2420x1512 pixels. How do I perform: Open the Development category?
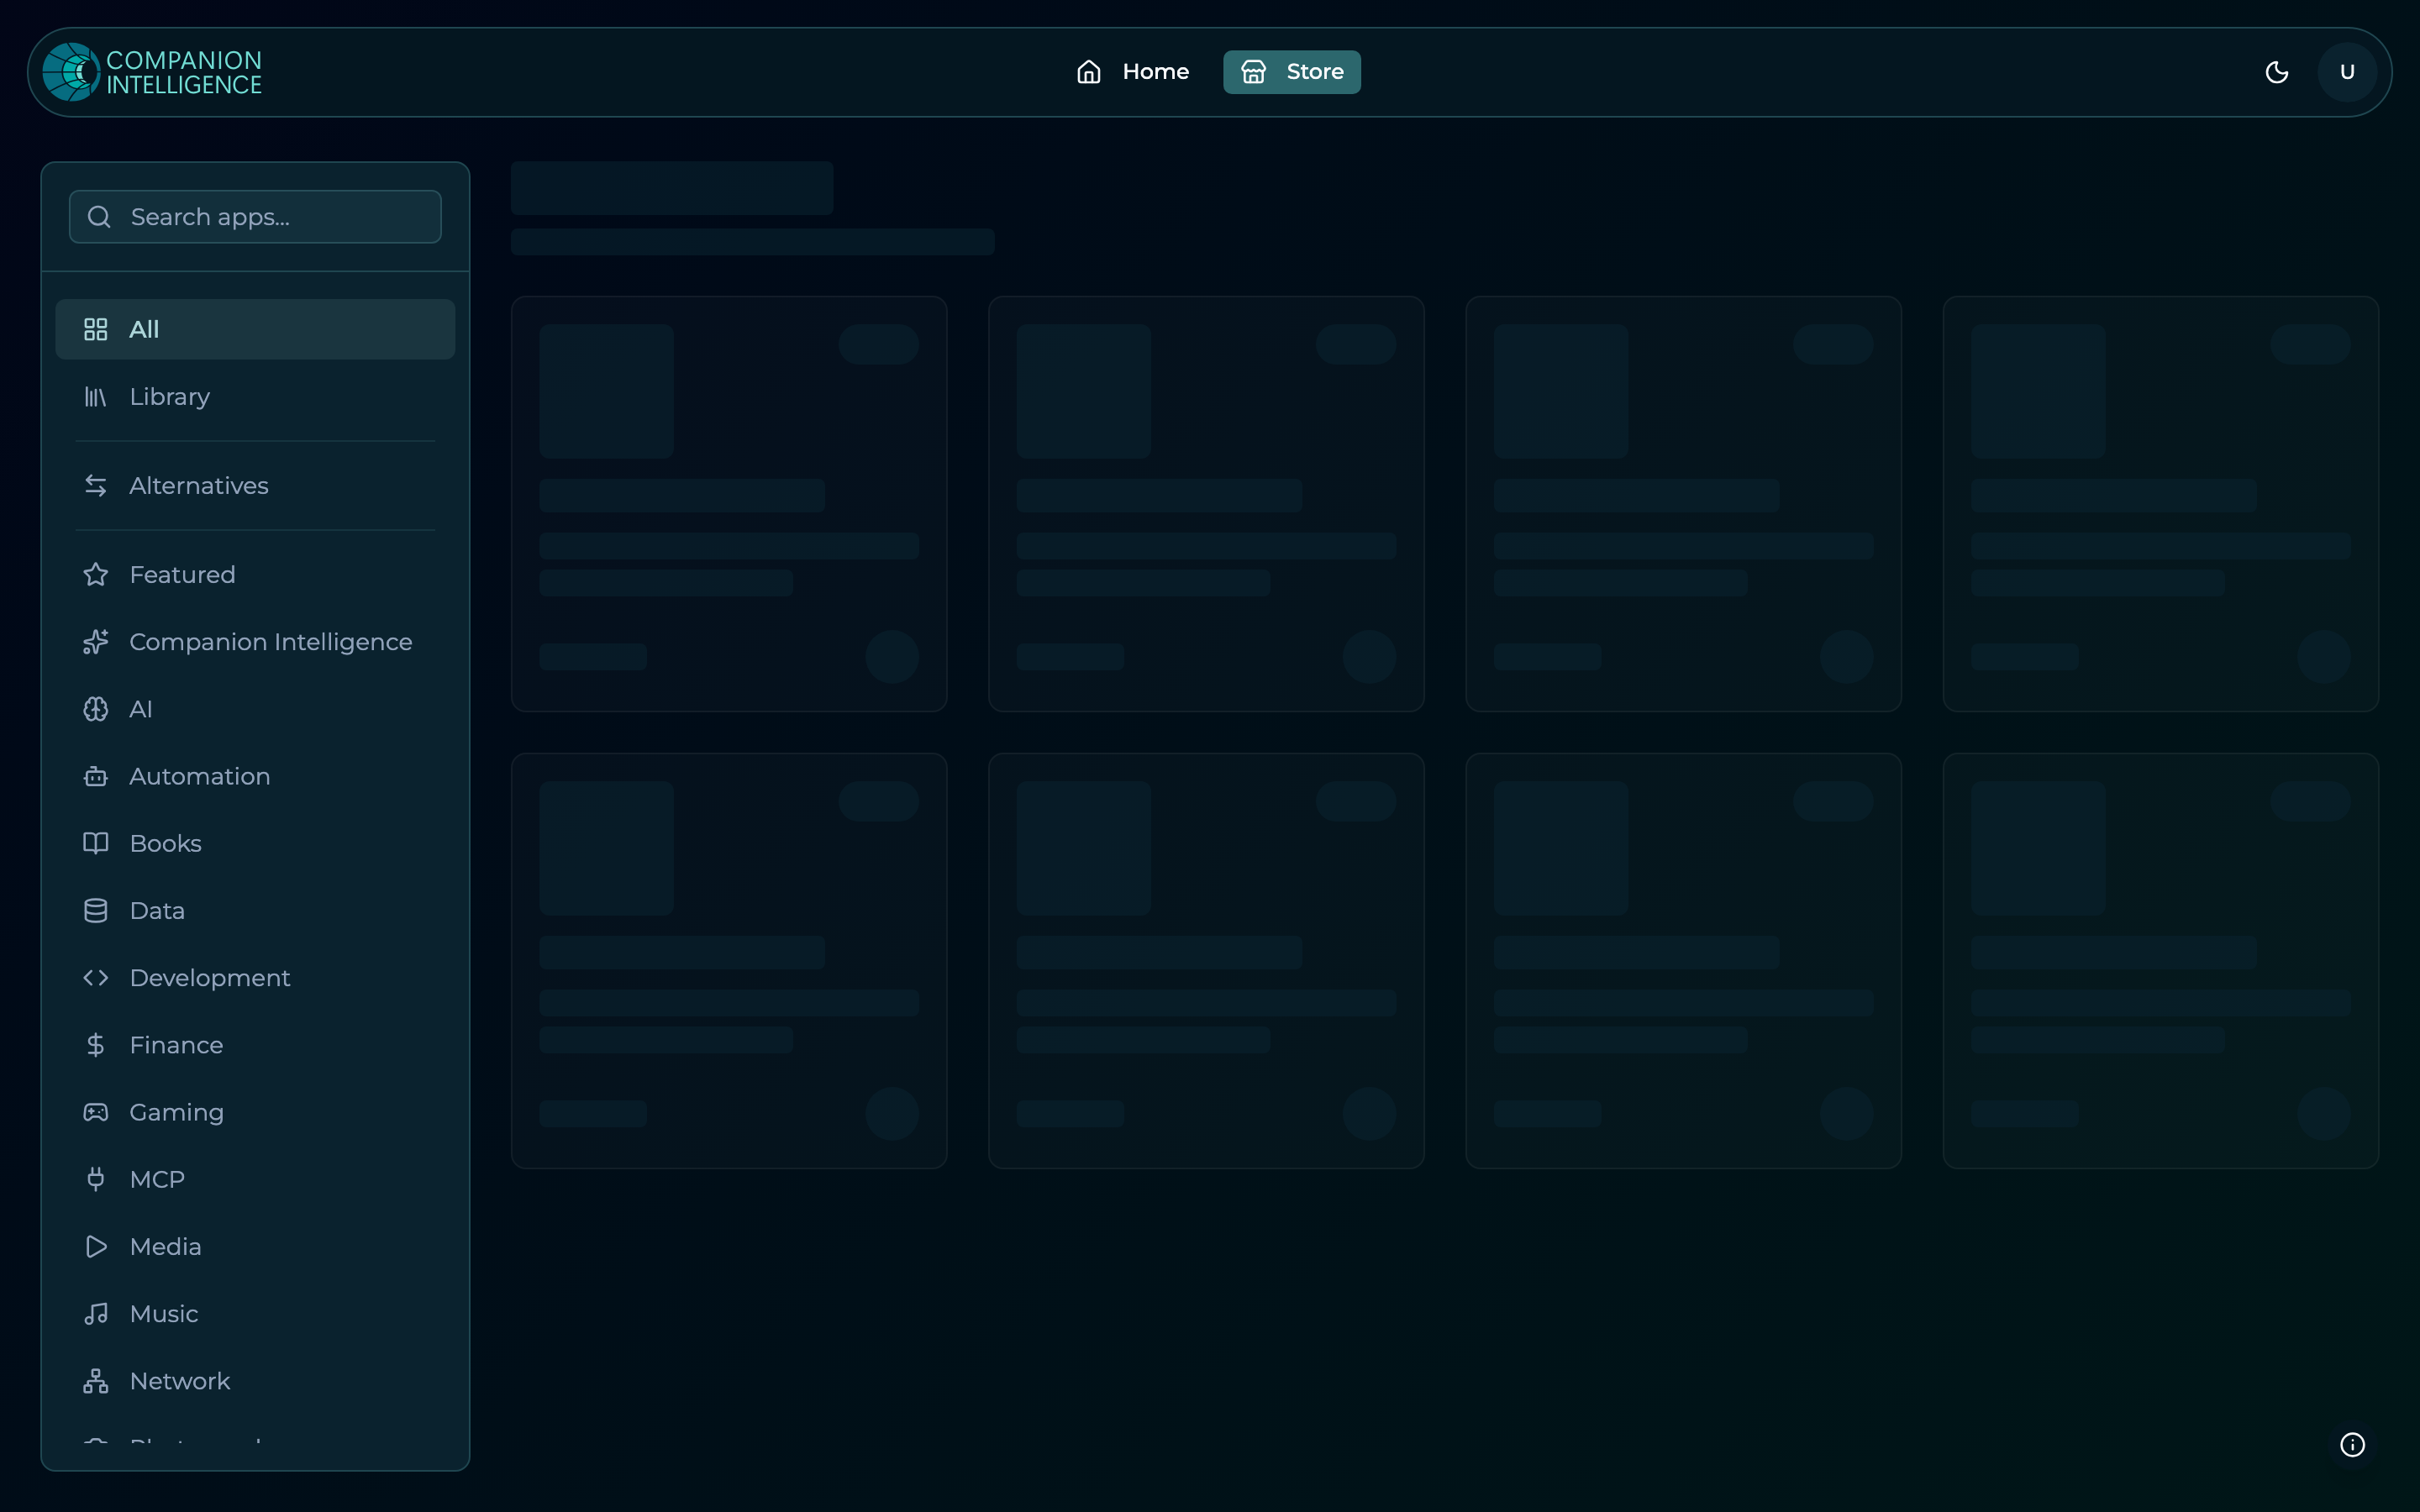pyautogui.click(x=255, y=978)
